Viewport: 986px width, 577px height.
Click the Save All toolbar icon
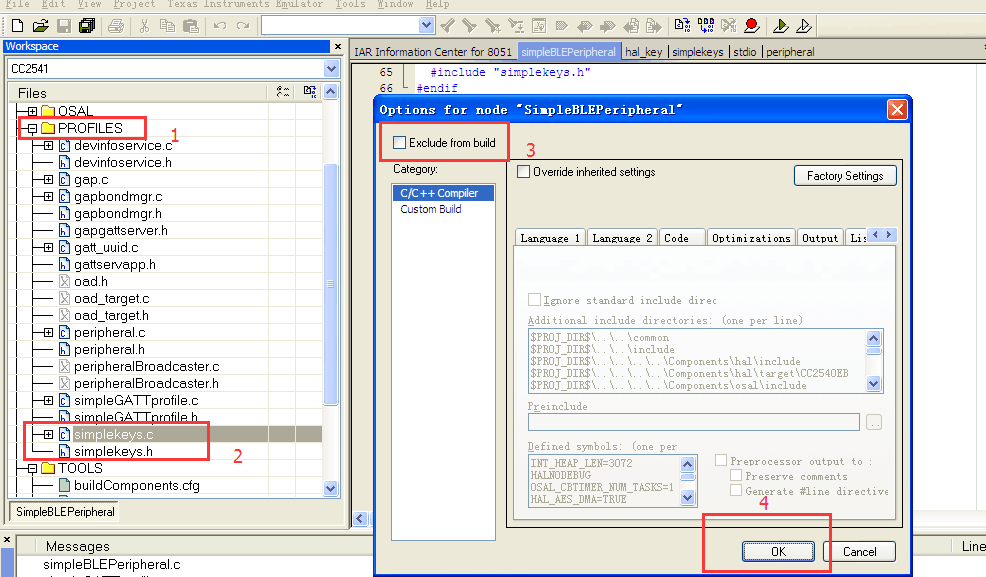pyautogui.click(x=87, y=26)
